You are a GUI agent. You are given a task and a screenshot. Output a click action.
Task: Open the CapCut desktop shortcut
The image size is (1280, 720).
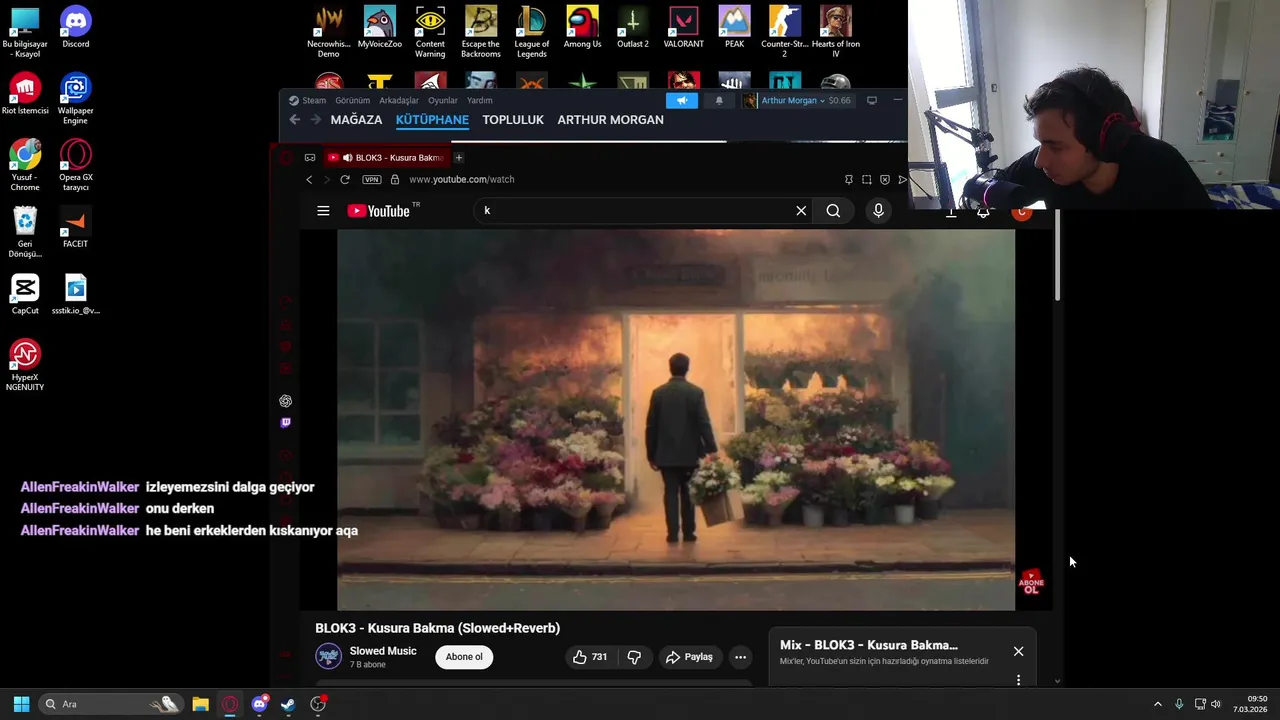(x=25, y=294)
